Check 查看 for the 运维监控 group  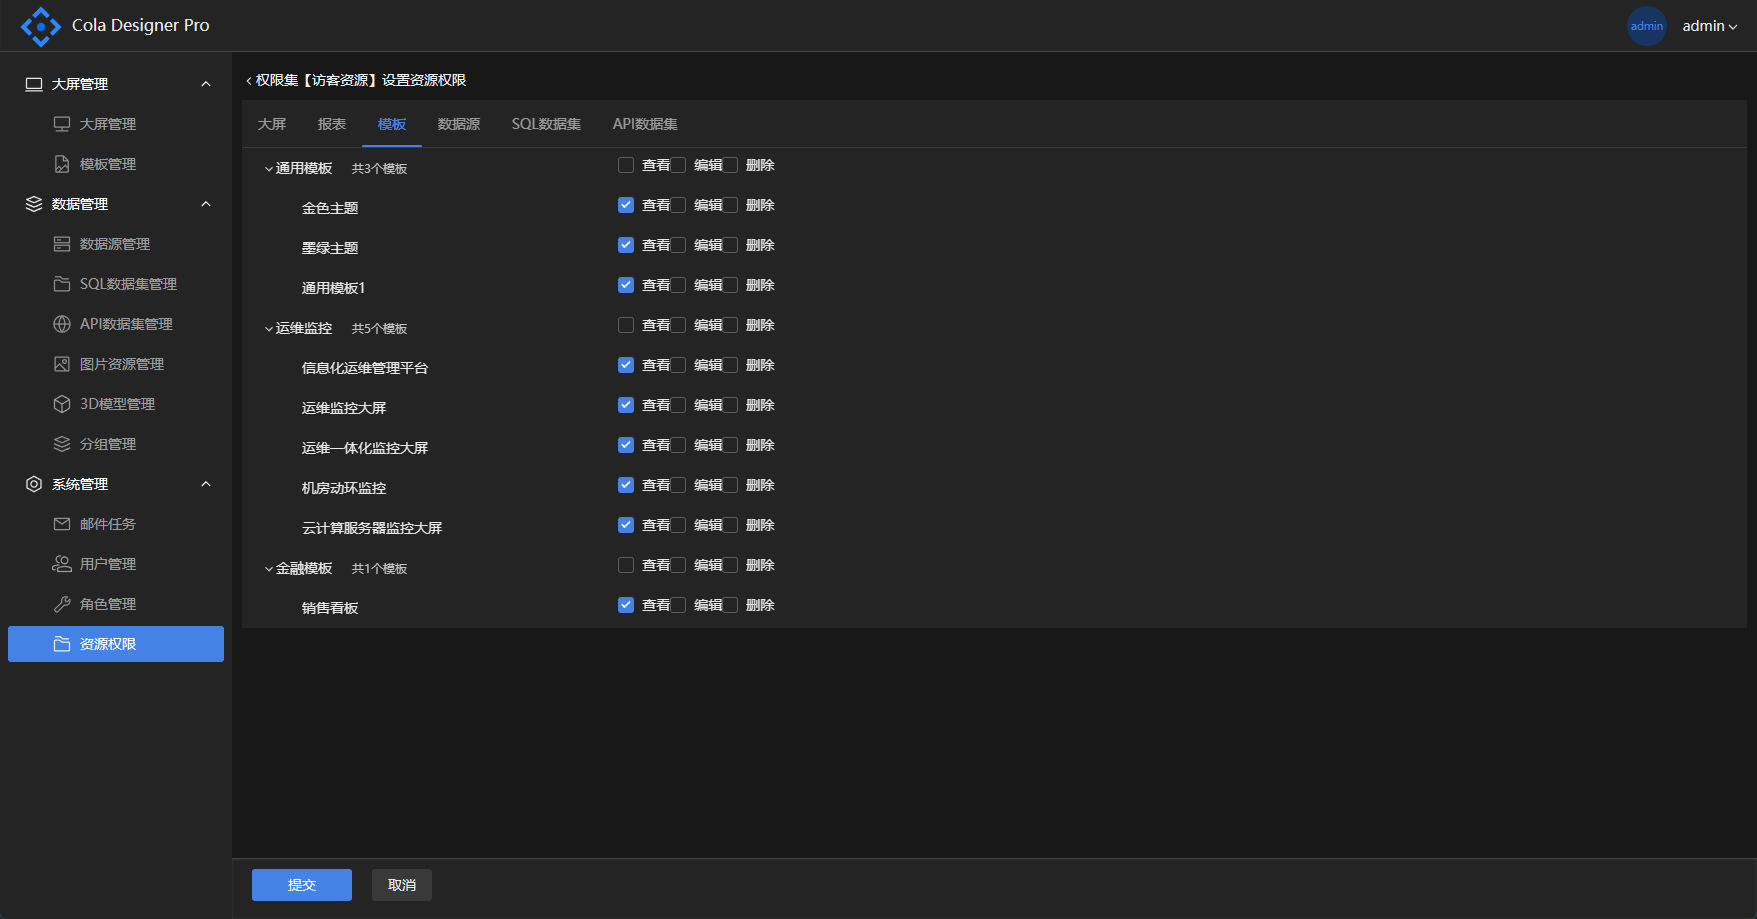tap(626, 325)
